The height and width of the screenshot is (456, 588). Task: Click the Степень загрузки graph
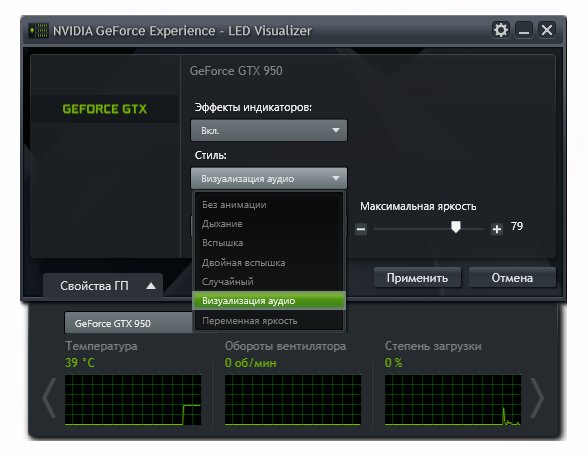coord(453,400)
